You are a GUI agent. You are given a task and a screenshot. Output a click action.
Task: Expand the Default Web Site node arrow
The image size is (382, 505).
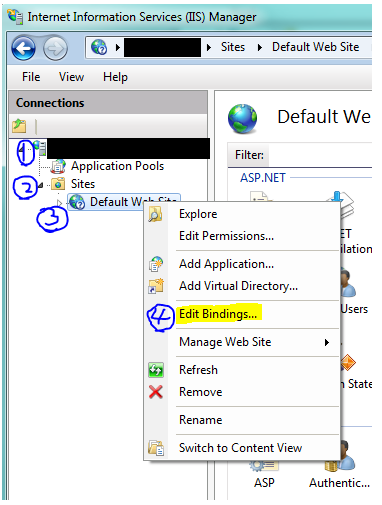pos(59,203)
